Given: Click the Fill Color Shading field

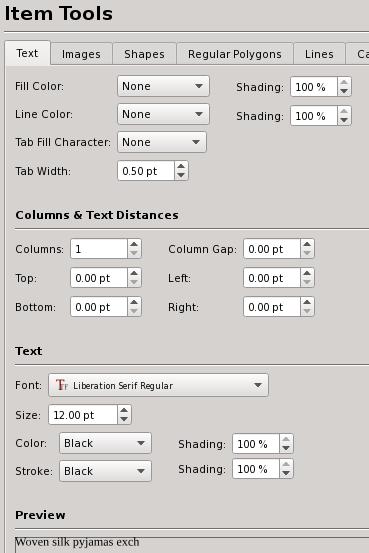Looking at the screenshot, I should pyautogui.click(x=314, y=87).
